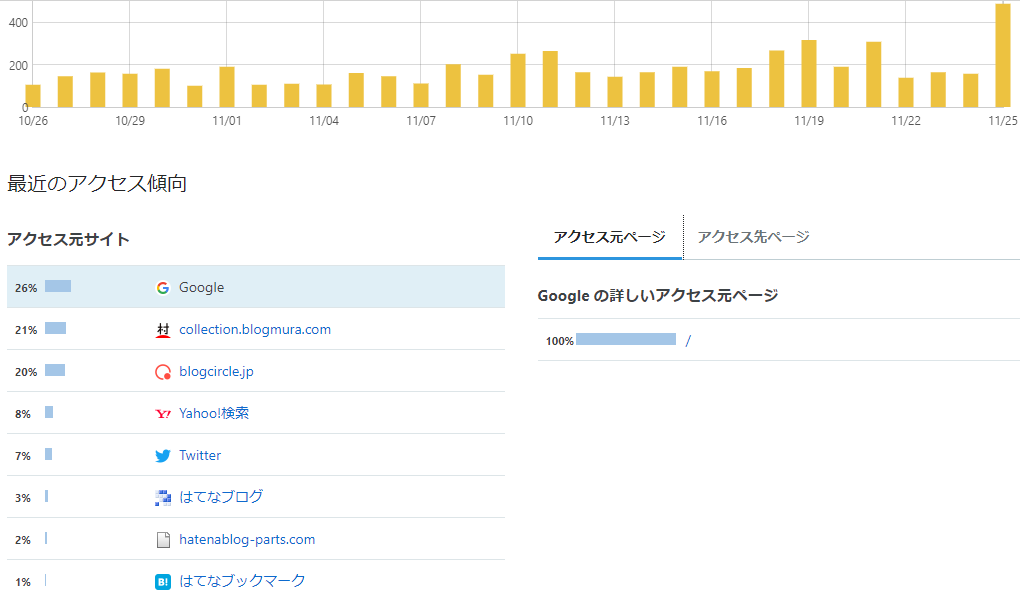This screenshot has width=1020, height=590.
Task: Click the Yahoo! Y! icon
Action: click(162, 412)
